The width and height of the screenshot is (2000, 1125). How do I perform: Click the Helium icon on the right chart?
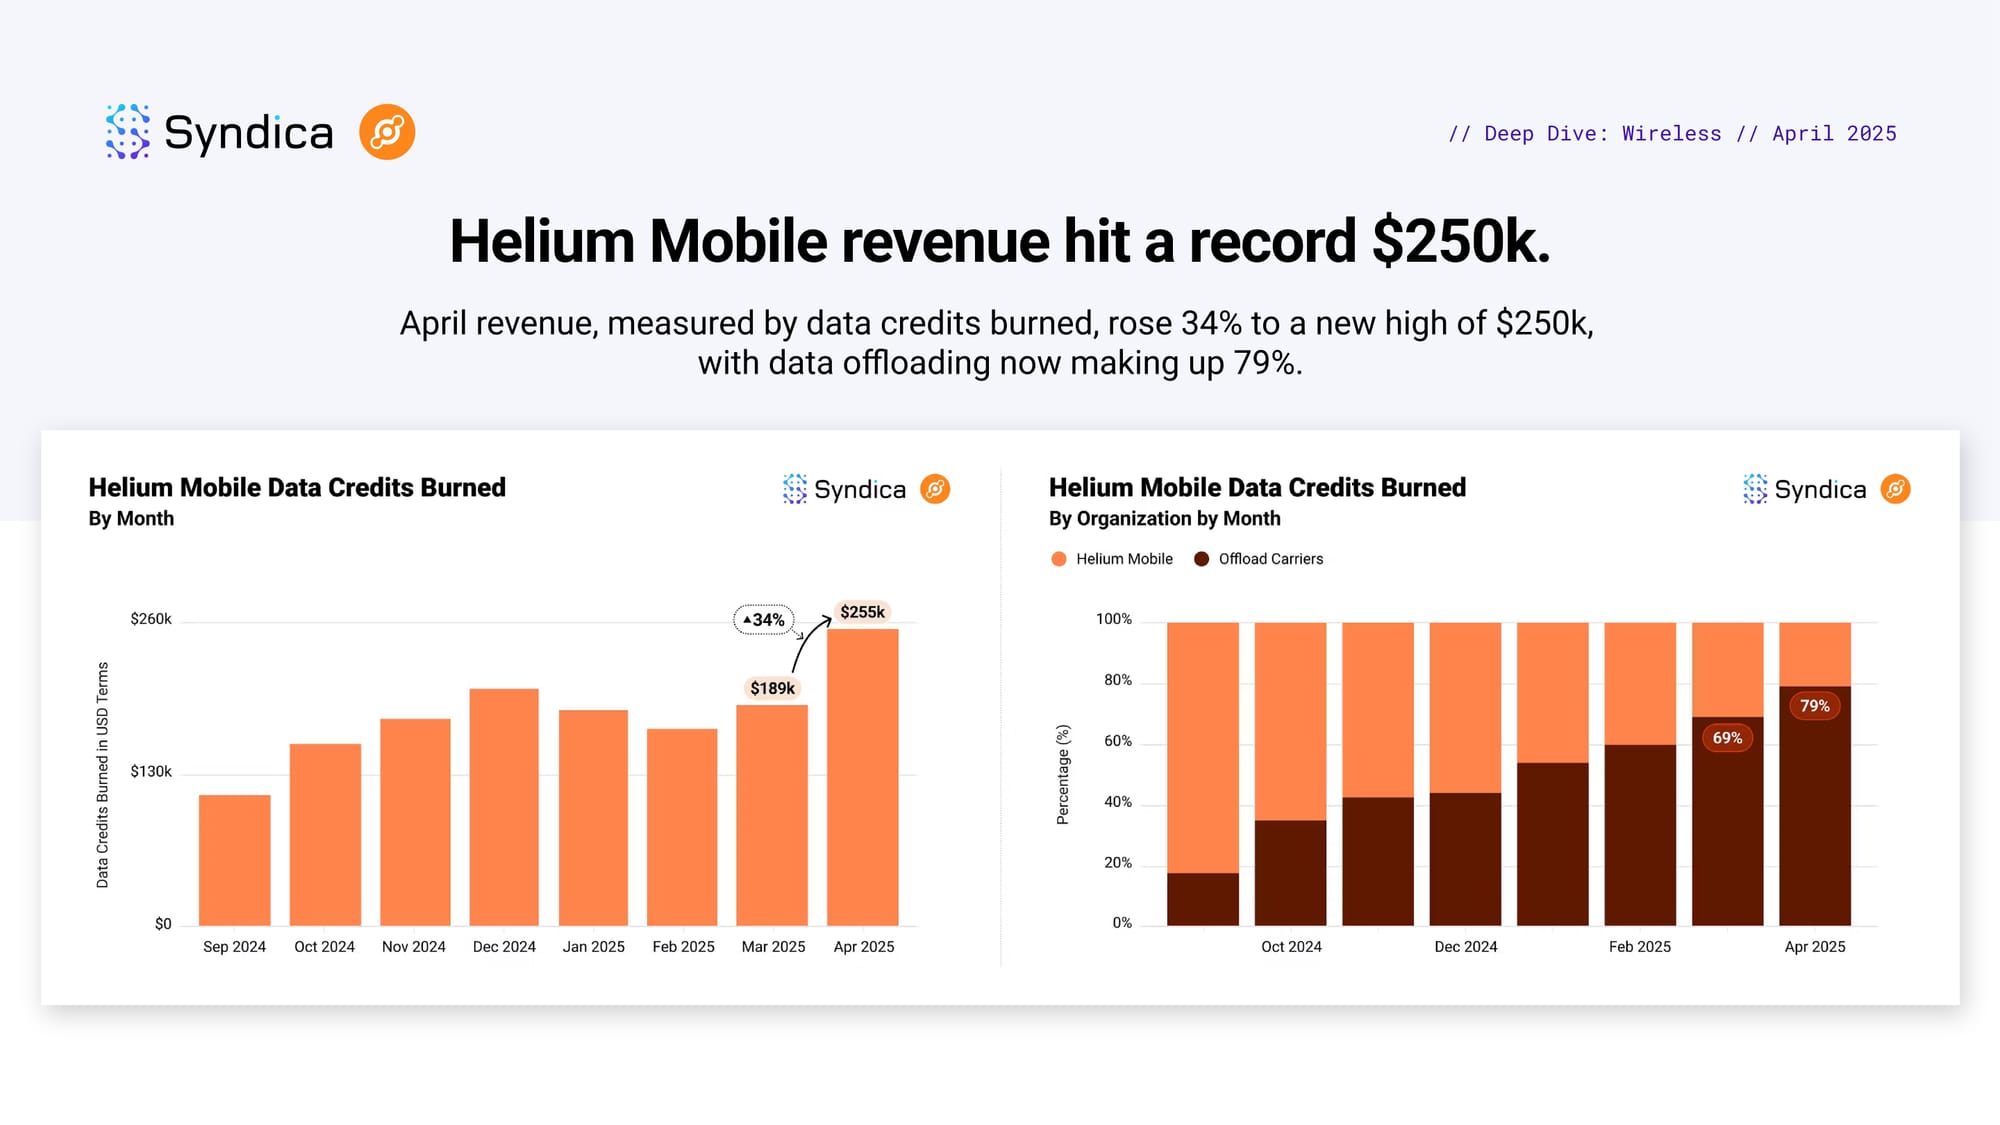tap(1895, 489)
